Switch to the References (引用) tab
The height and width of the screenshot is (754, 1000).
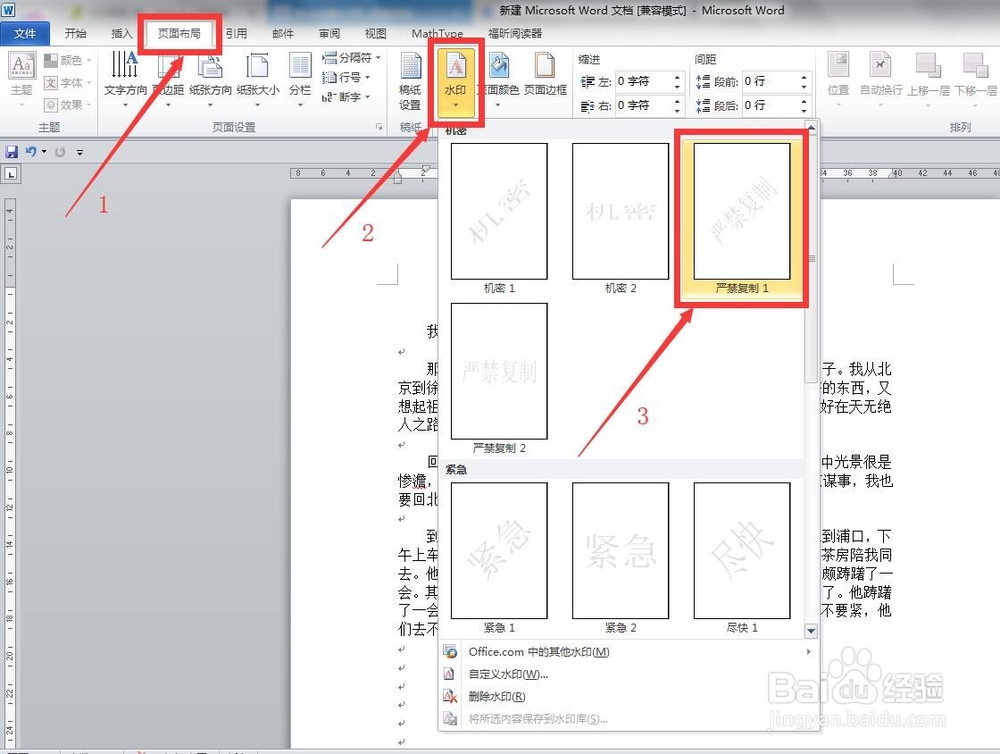[x=237, y=33]
